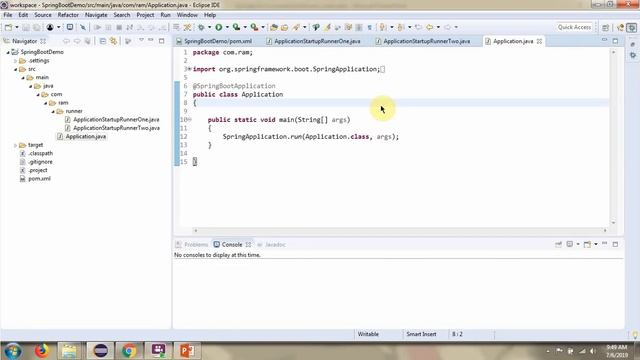640x360 pixels.
Task: Collapse the src folder
Action: point(16,69)
